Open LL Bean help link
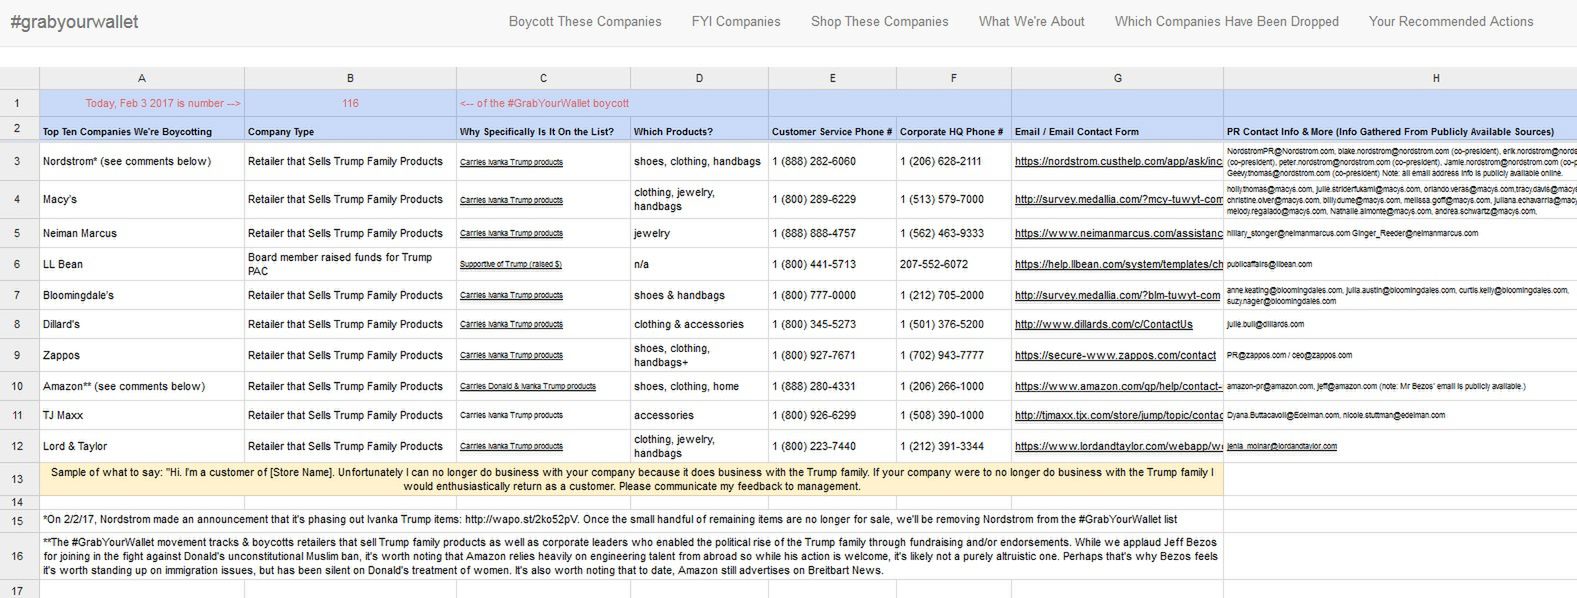 1118,264
